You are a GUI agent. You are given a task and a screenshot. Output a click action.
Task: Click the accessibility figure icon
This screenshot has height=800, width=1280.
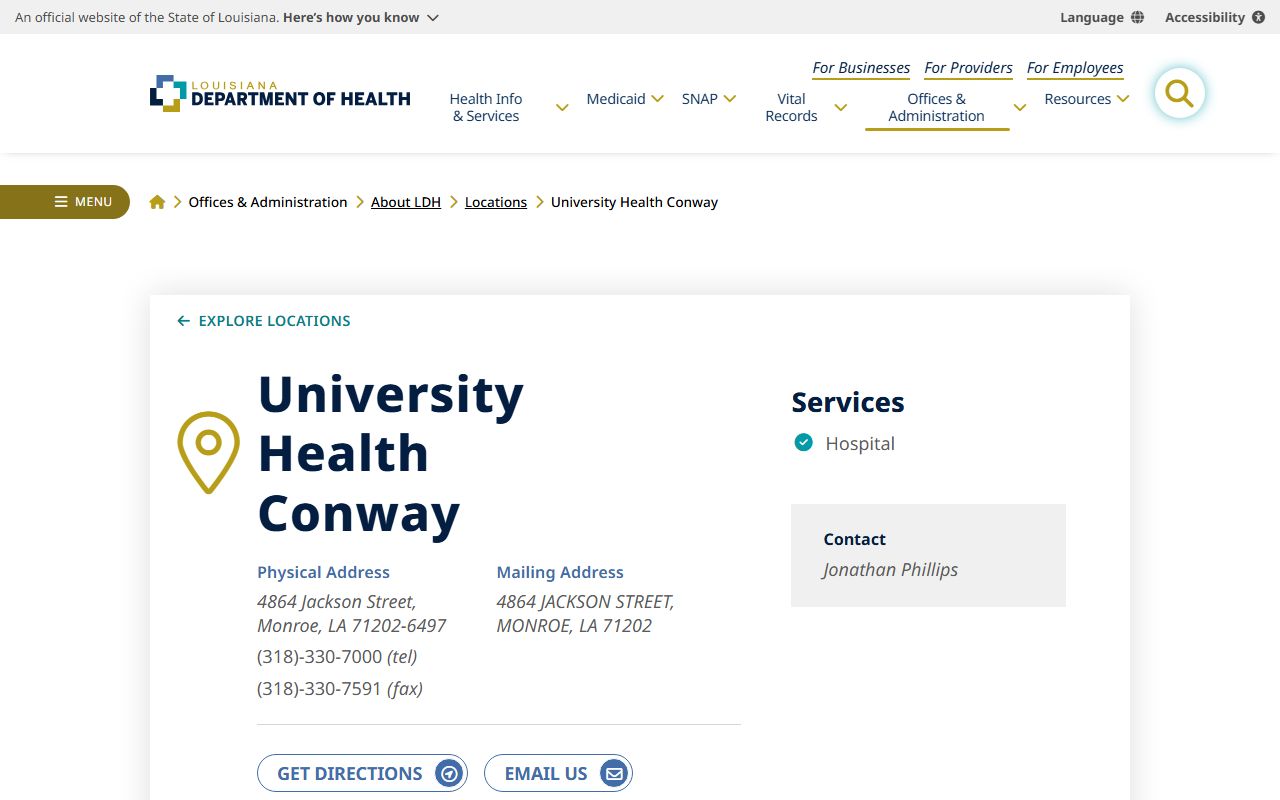[1258, 17]
